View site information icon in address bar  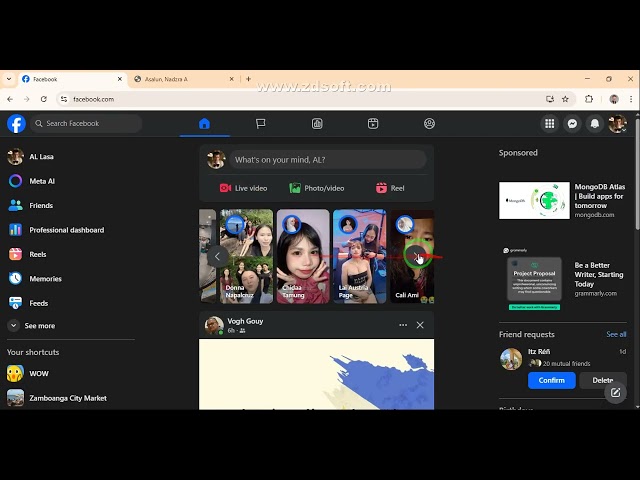coord(64,99)
